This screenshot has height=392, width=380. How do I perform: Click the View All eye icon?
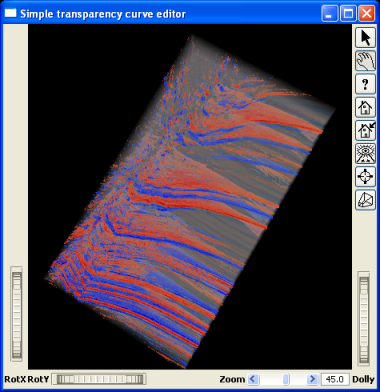[x=366, y=154]
